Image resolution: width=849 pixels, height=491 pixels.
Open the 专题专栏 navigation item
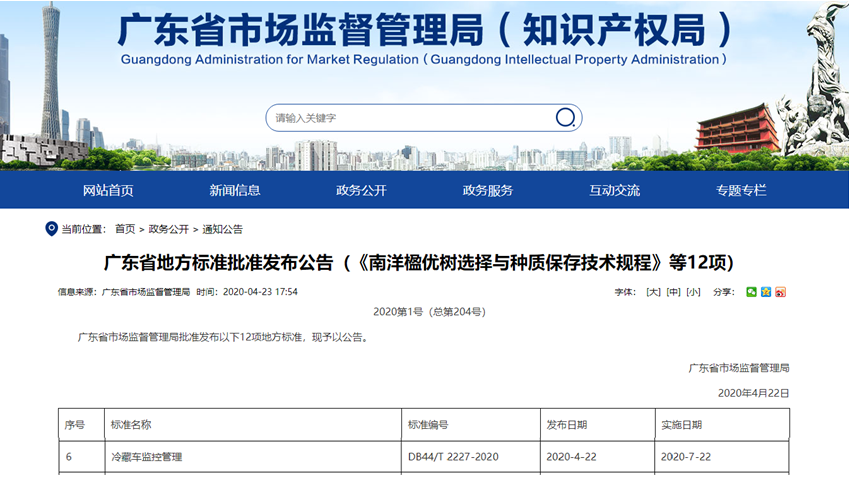pos(741,190)
